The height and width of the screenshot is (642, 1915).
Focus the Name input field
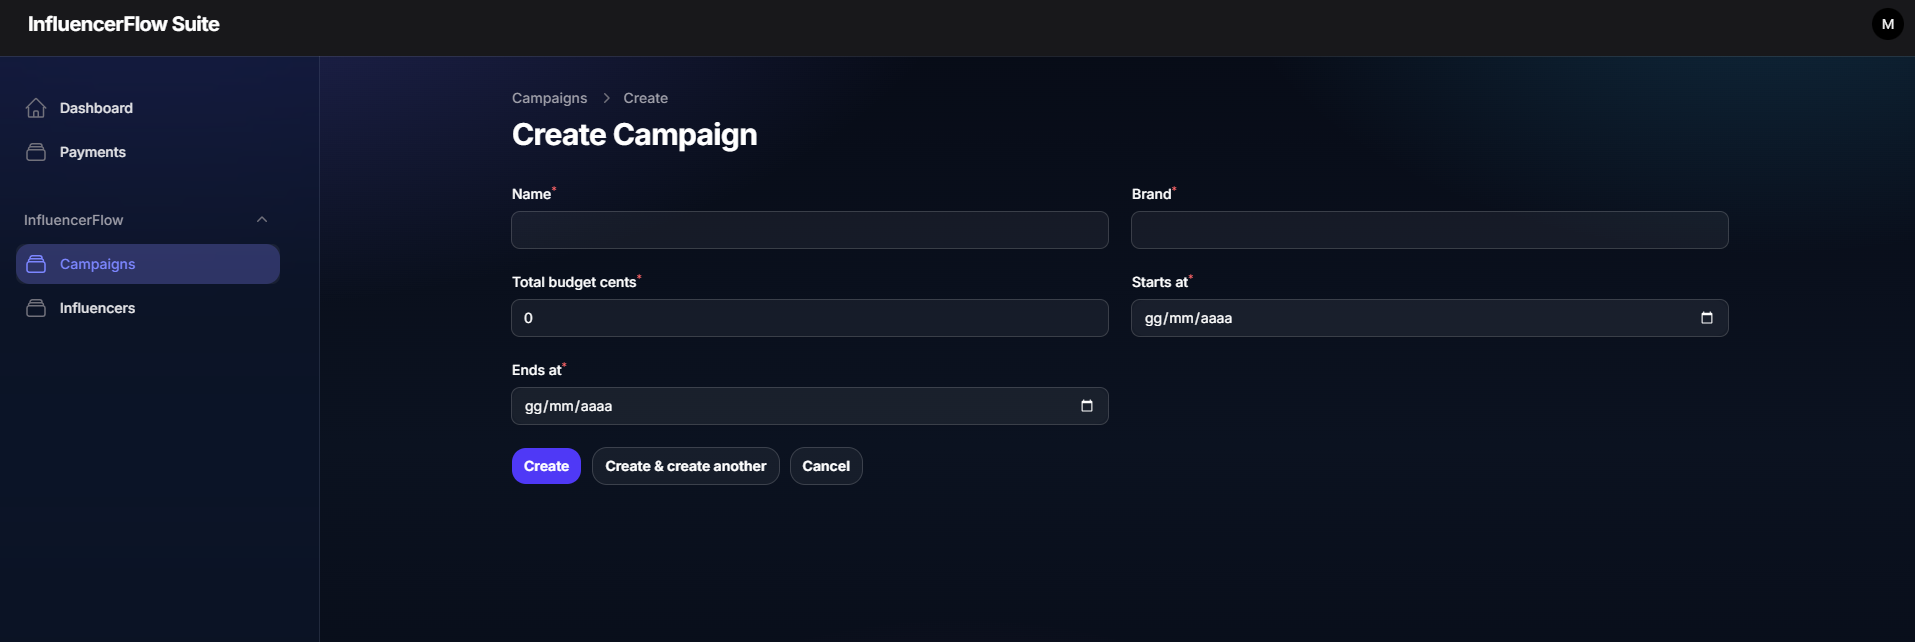[x=809, y=230]
